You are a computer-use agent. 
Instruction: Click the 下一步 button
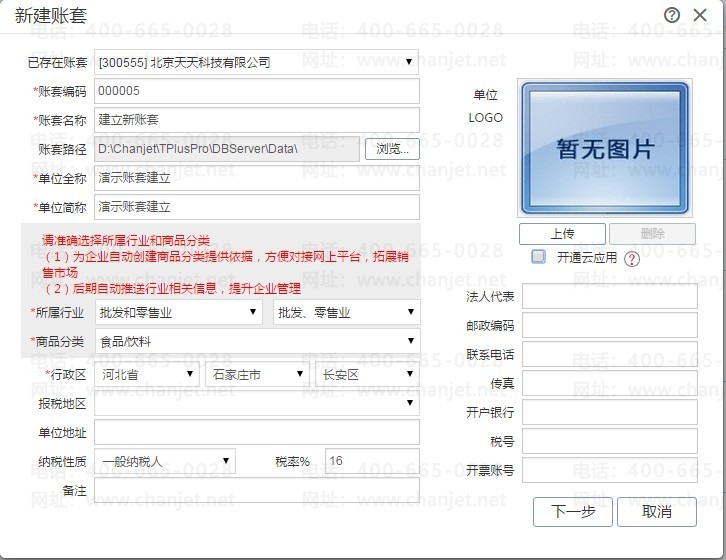pyautogui.click(x=573, y=511)
